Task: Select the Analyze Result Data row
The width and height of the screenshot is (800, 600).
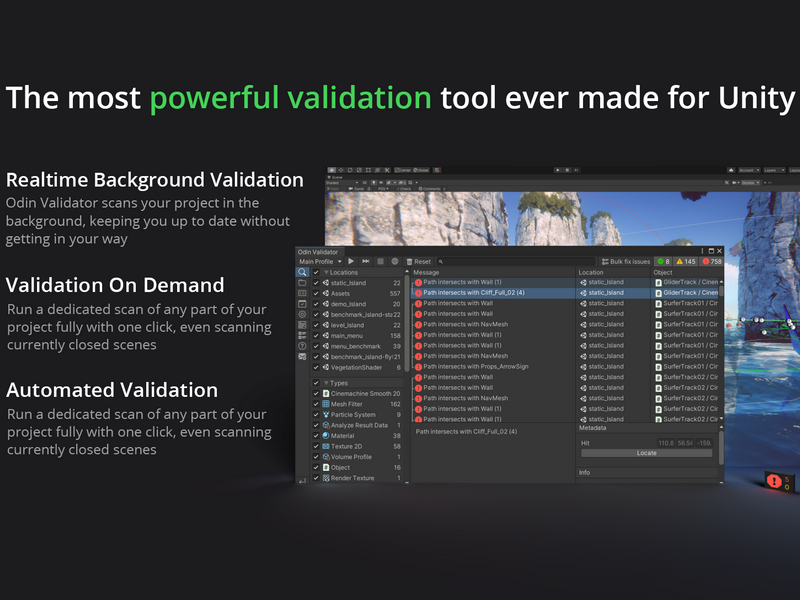Action: pyautogui.click(x=357, y=425)
